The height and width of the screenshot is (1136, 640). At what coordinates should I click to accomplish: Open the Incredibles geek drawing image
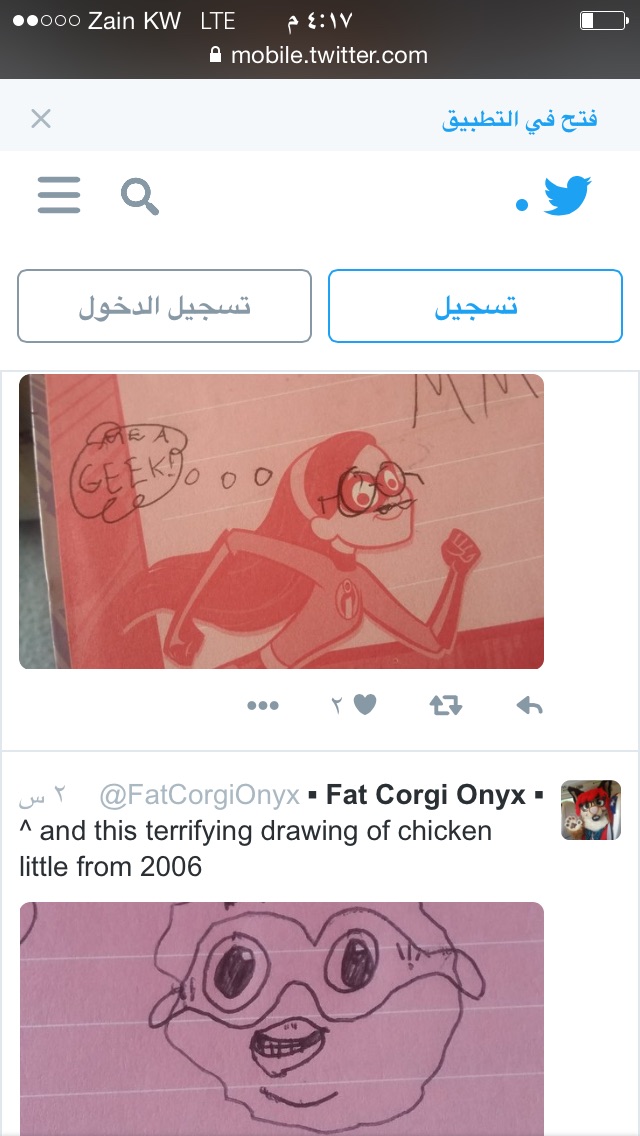tap(281, 521)
